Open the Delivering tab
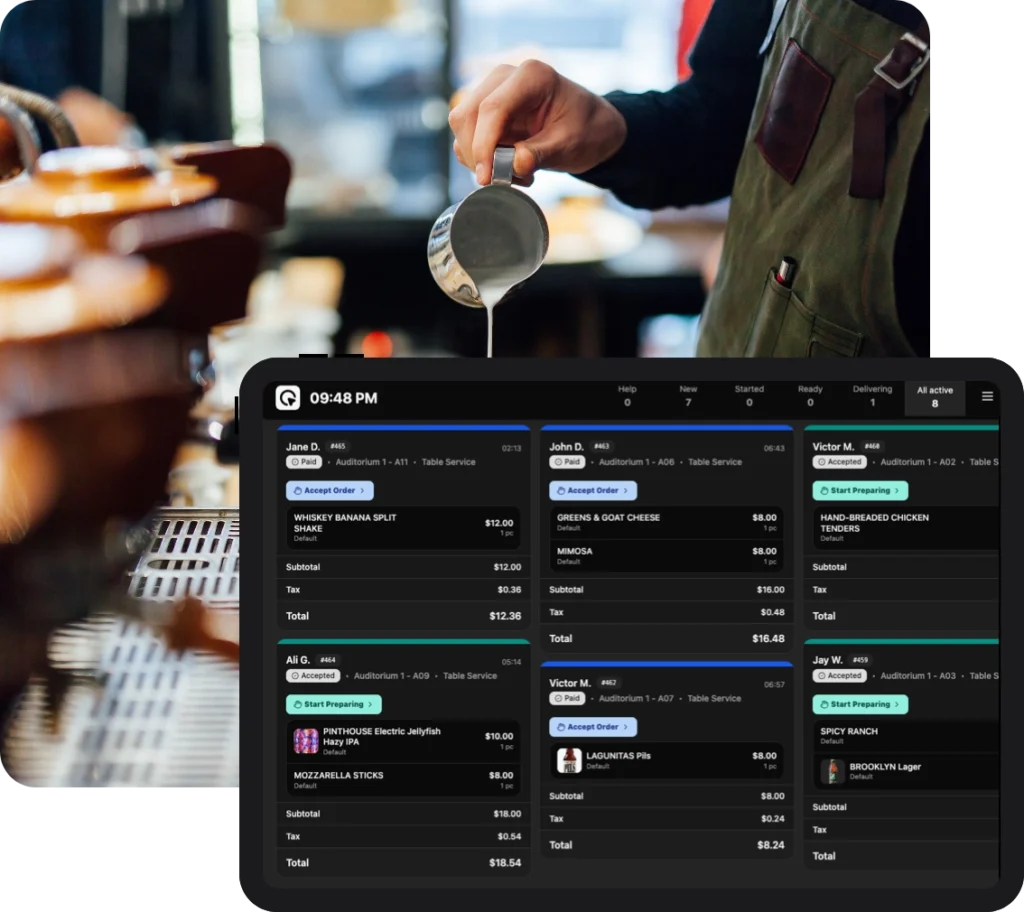This screenshot has width=1024, height=912. (x=872, y=396)
